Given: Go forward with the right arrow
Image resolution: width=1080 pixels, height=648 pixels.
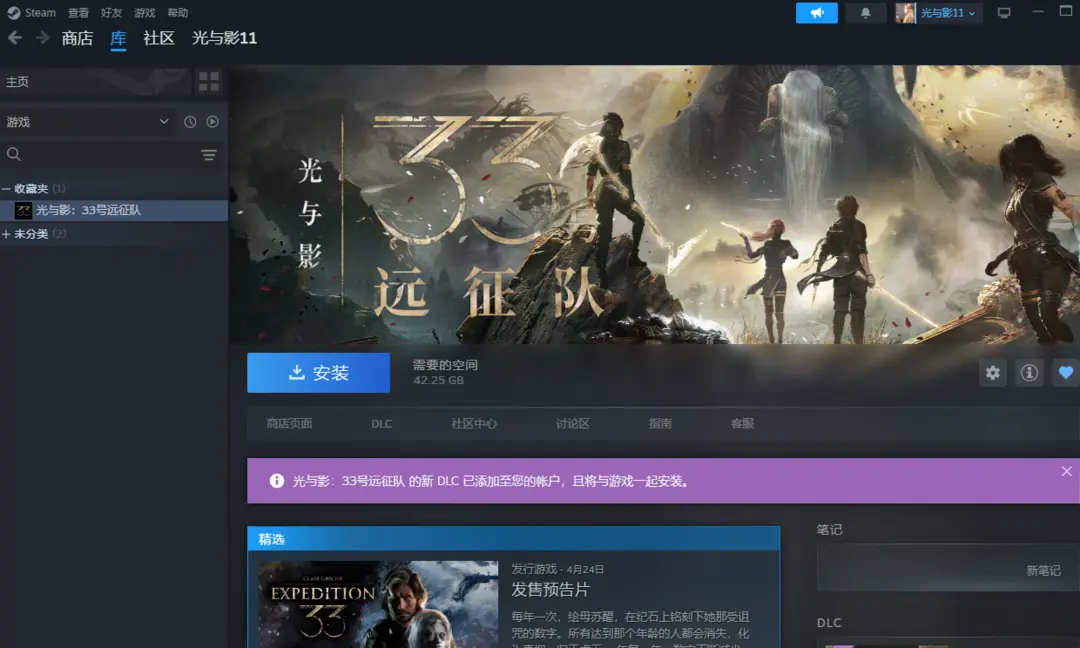Looking at the screenshot, I should coord(42,38).
